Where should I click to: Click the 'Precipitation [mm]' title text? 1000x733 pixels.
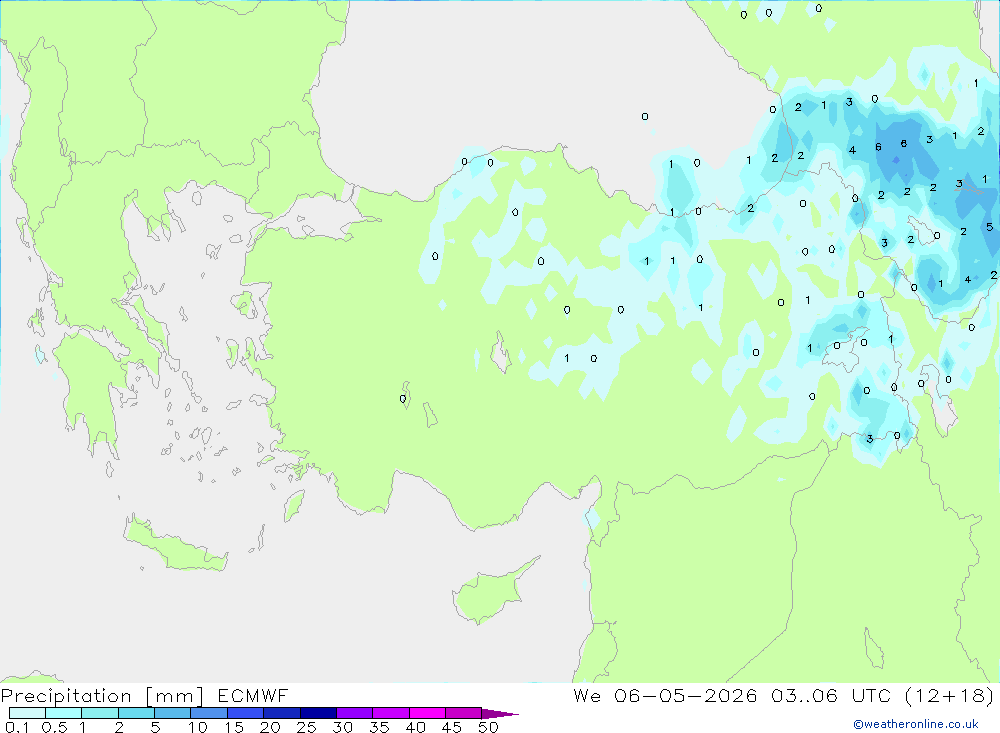coord(103,696)
